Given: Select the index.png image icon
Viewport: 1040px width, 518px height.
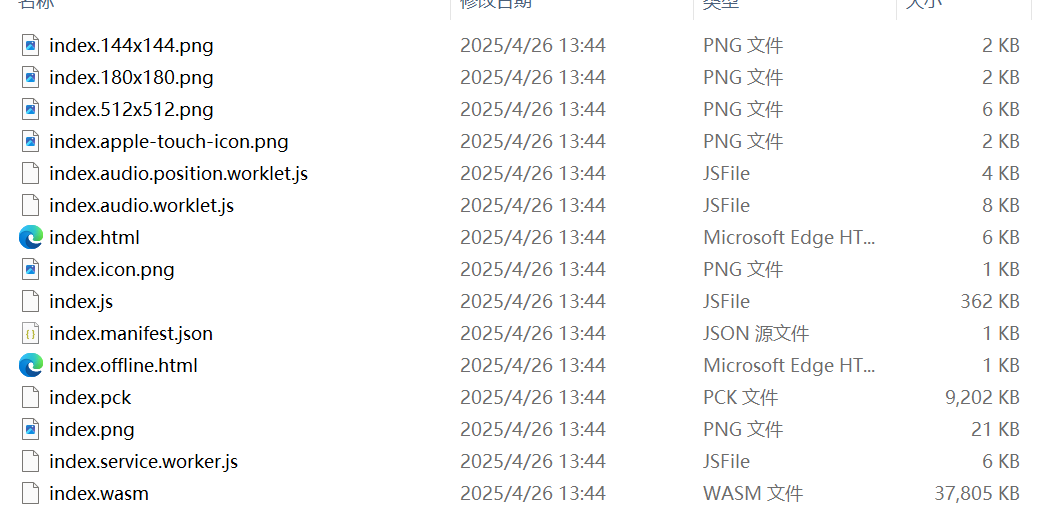Looking at the screenshot, I should [x=31, y=429].
